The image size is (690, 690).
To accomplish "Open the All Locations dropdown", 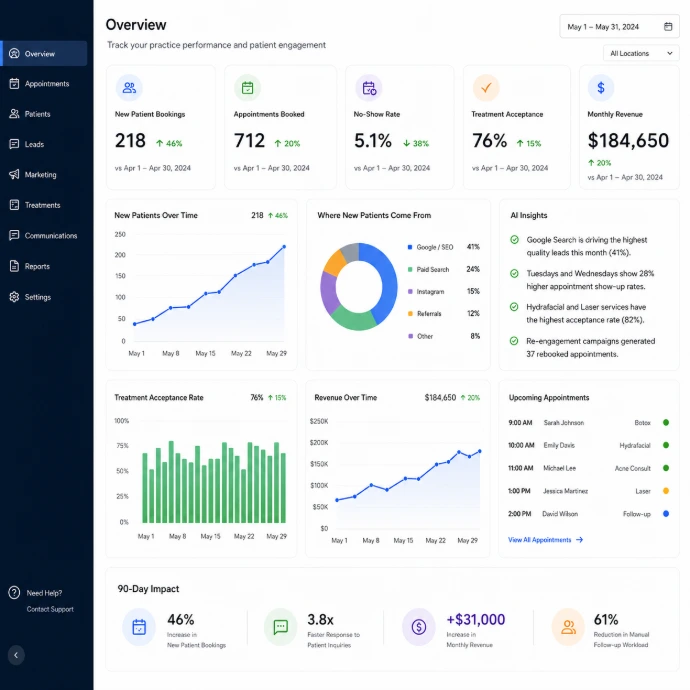I will click(x=641, y=53).
